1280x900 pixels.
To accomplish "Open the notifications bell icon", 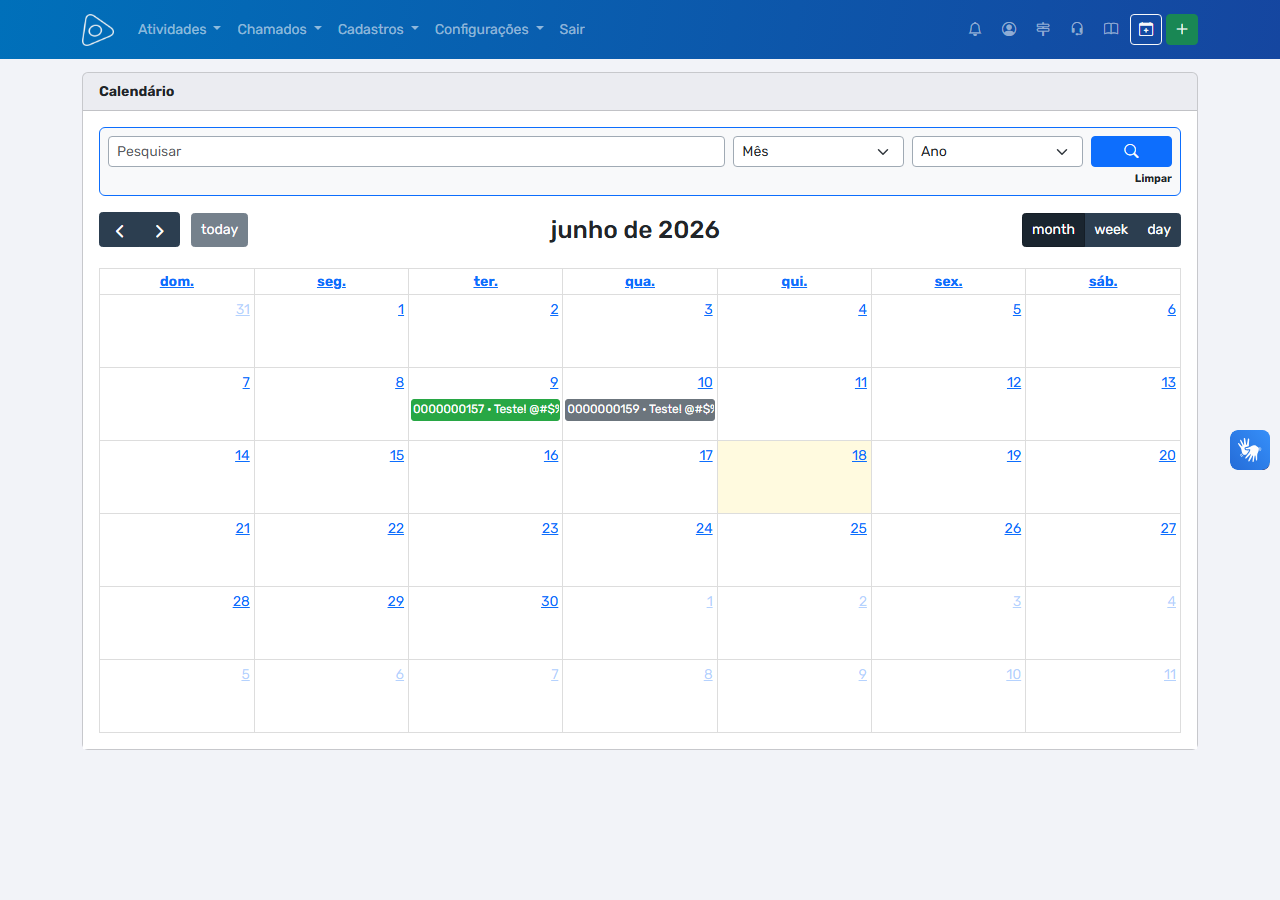I will [x=975, y=29].
